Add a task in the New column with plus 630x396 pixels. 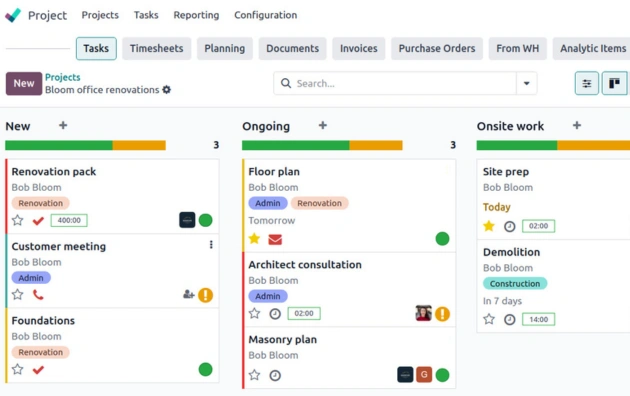point(63,125)
